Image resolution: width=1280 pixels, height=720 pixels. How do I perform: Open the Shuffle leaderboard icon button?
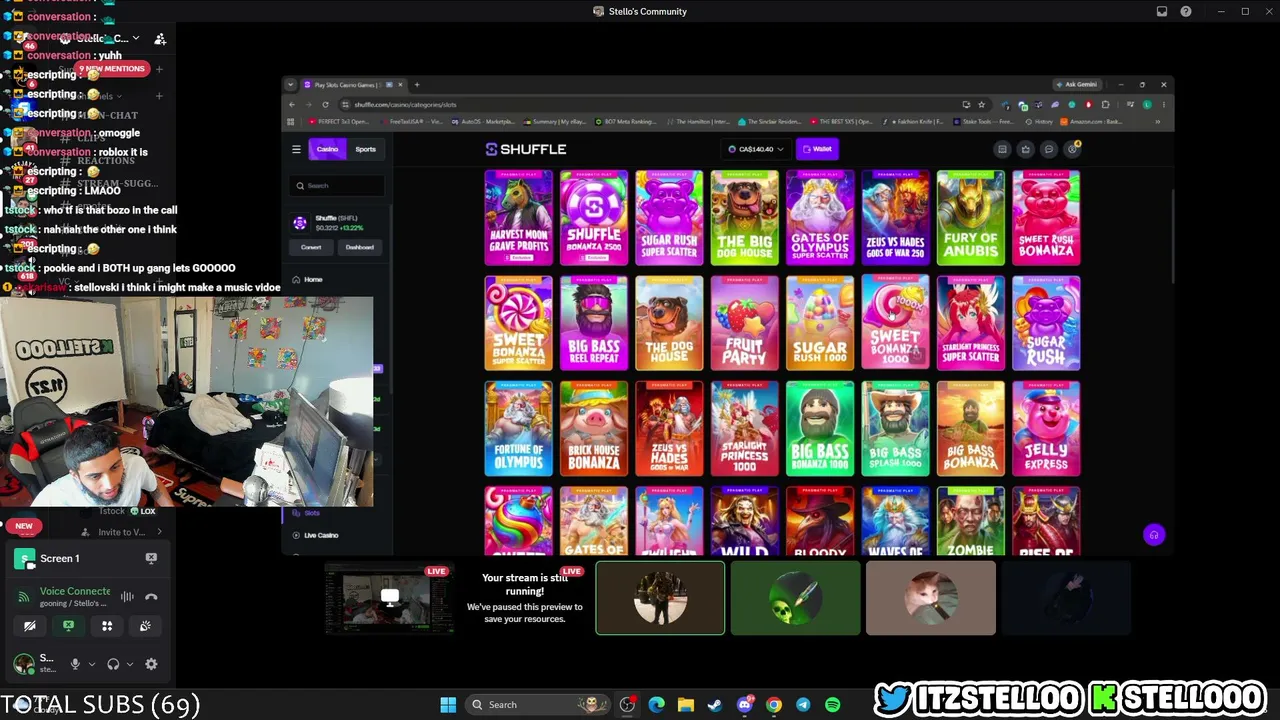click(1002, 149)
